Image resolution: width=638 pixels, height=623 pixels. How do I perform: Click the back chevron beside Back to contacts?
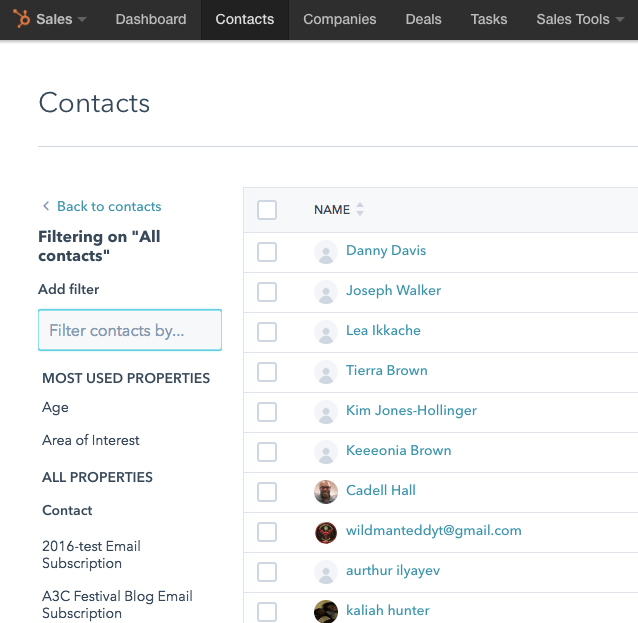click(46, 207)
